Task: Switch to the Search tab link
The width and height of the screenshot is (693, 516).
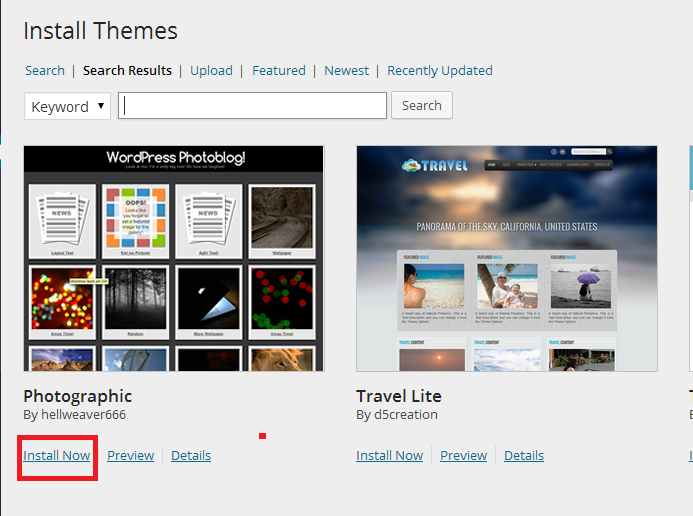Action: pos(45,71)
